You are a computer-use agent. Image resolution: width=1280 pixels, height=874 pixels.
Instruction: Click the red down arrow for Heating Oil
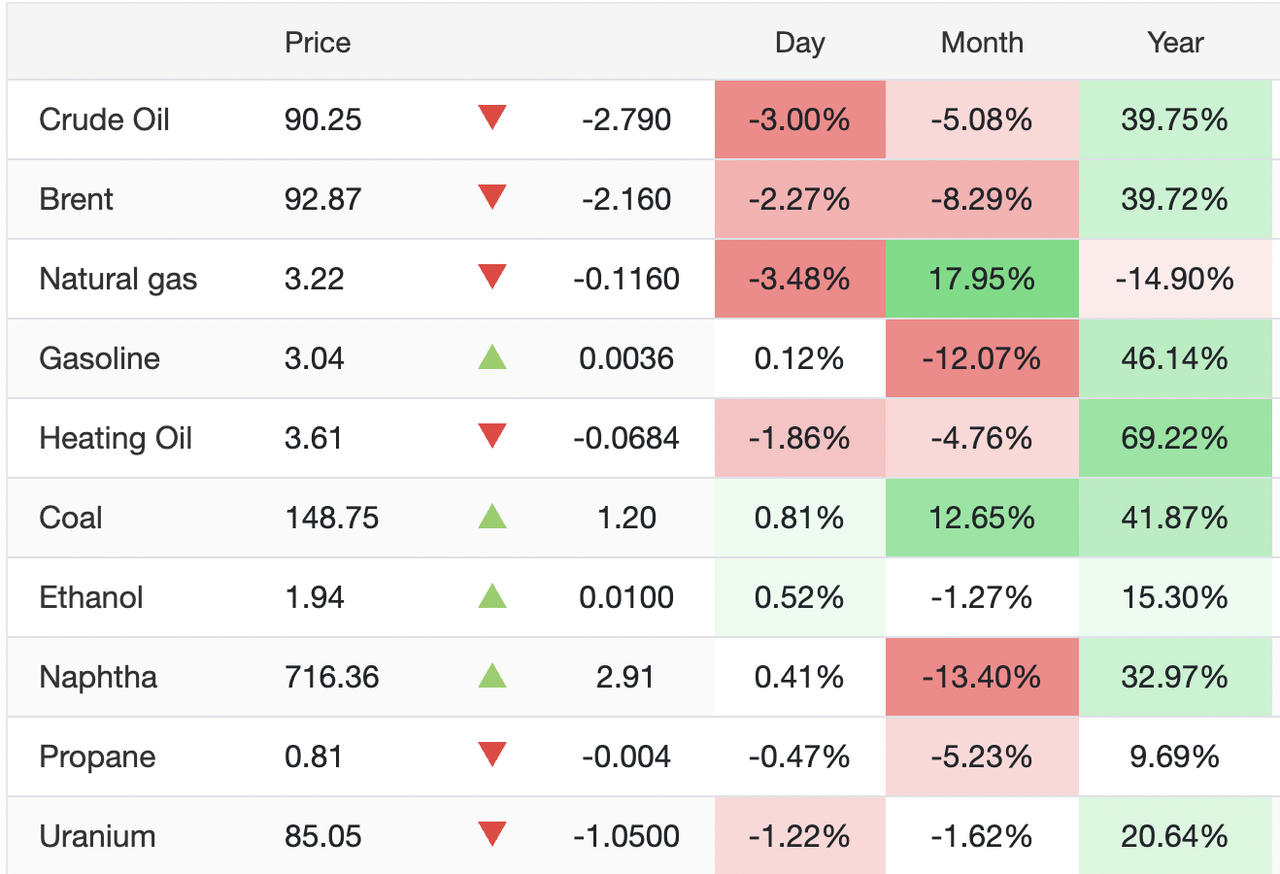pyautogui.click(x=492, y=436)
